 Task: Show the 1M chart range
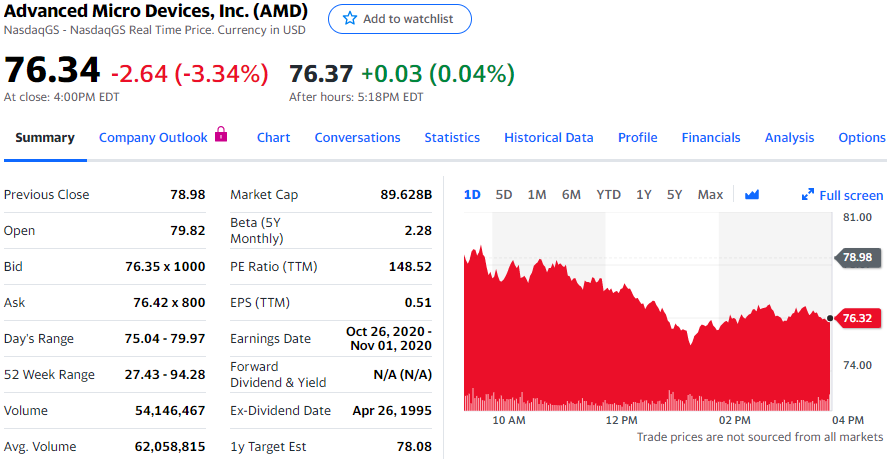point(537,195)
